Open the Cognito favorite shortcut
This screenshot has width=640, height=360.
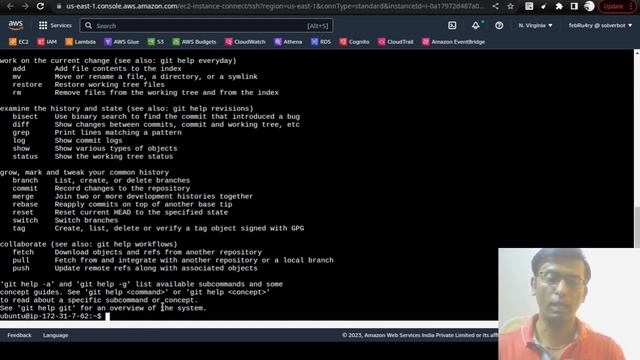pyautogui.click(x=354, y=42)
